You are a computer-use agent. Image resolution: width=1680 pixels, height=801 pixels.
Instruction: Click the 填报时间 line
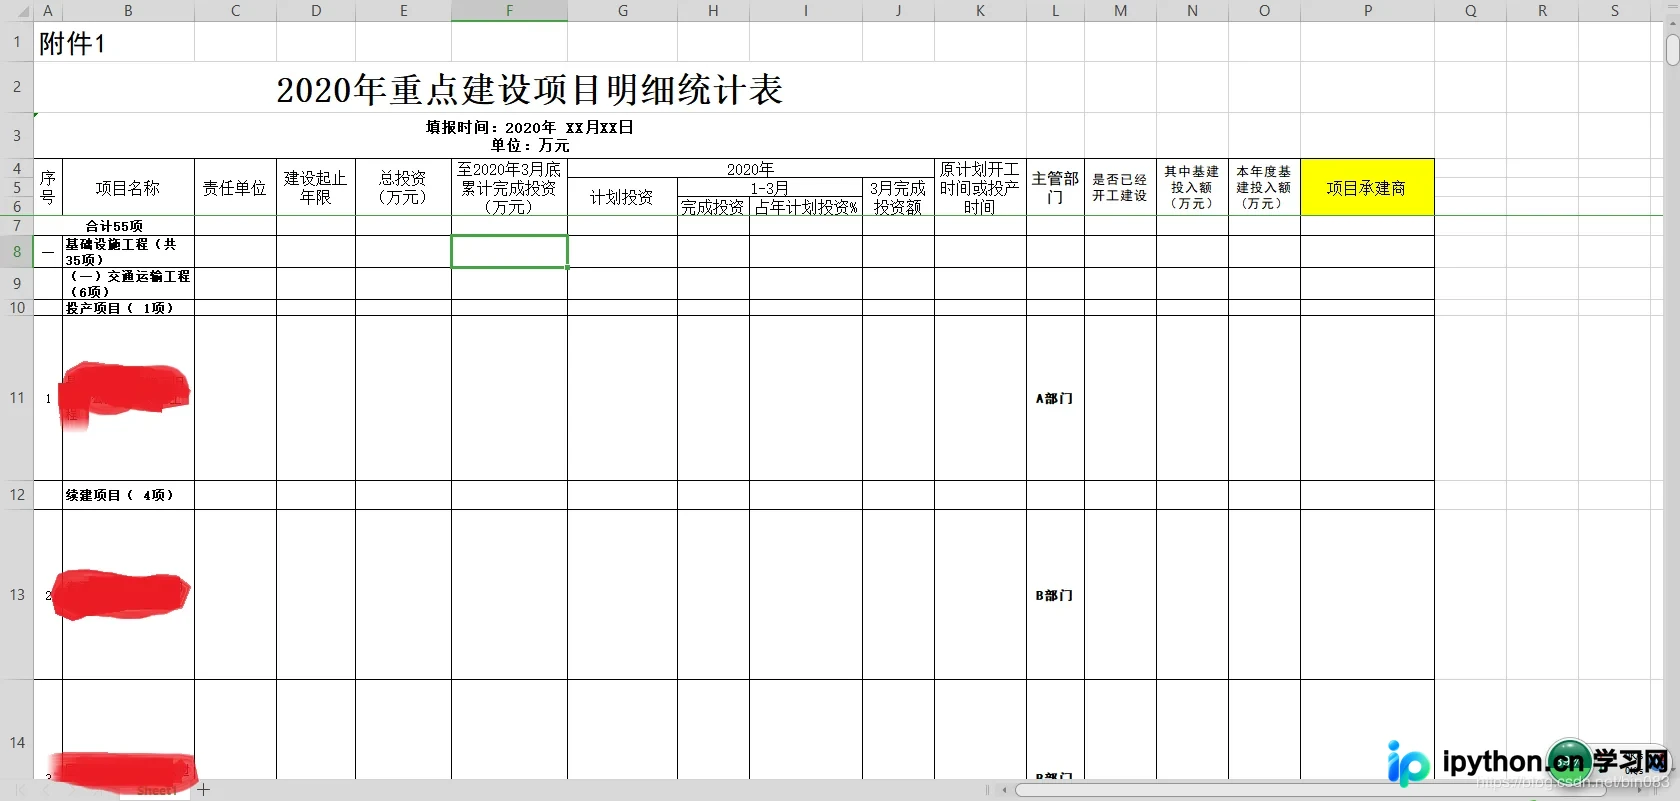tap(530, 127)
